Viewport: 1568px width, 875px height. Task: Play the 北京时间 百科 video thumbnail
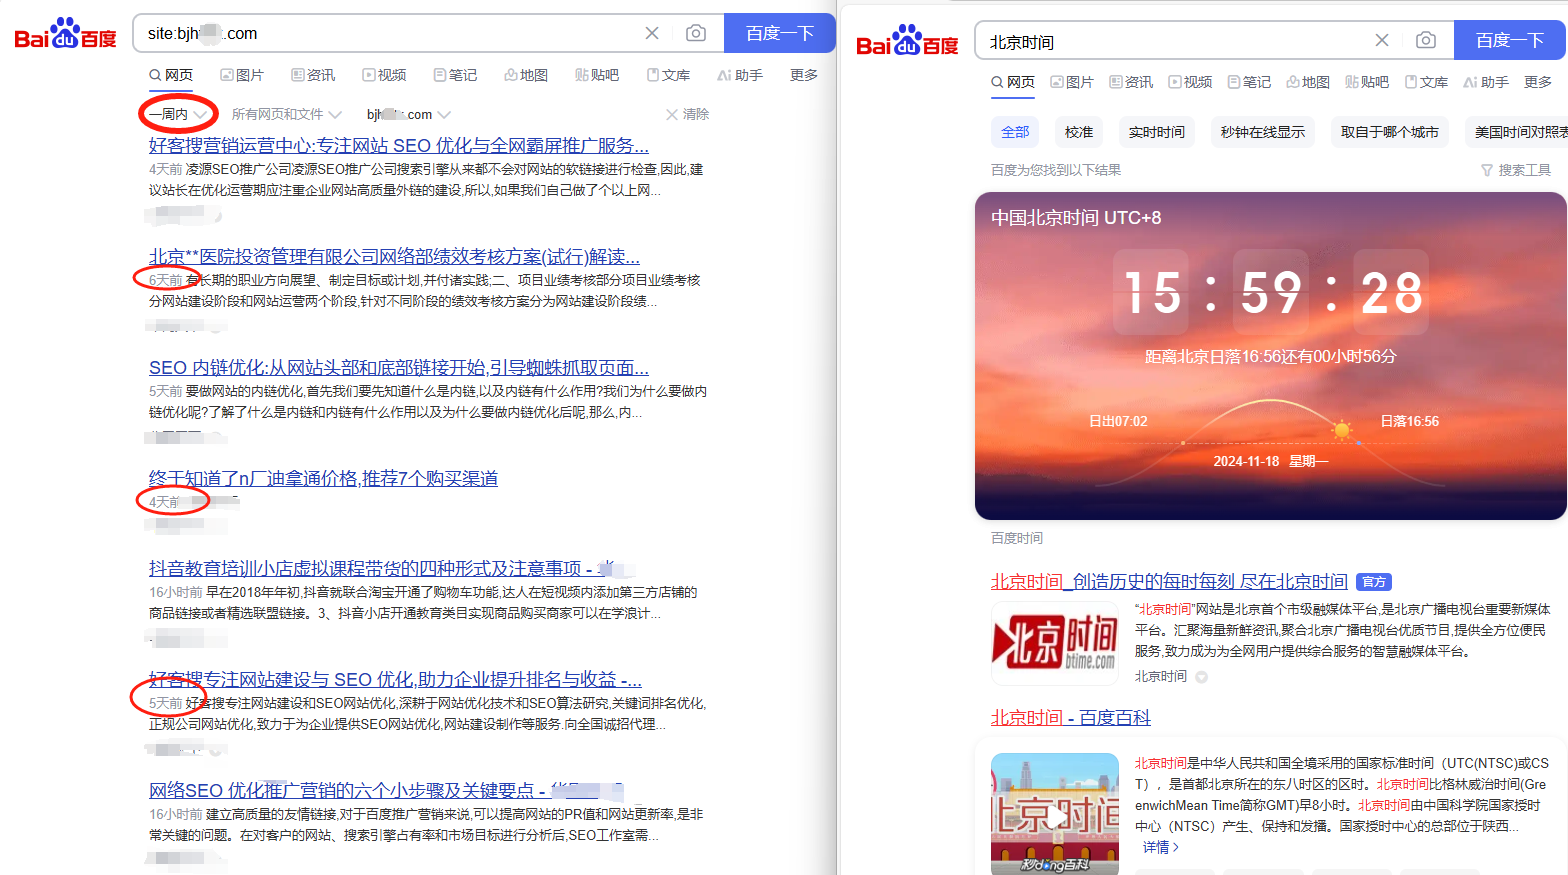1055,815
